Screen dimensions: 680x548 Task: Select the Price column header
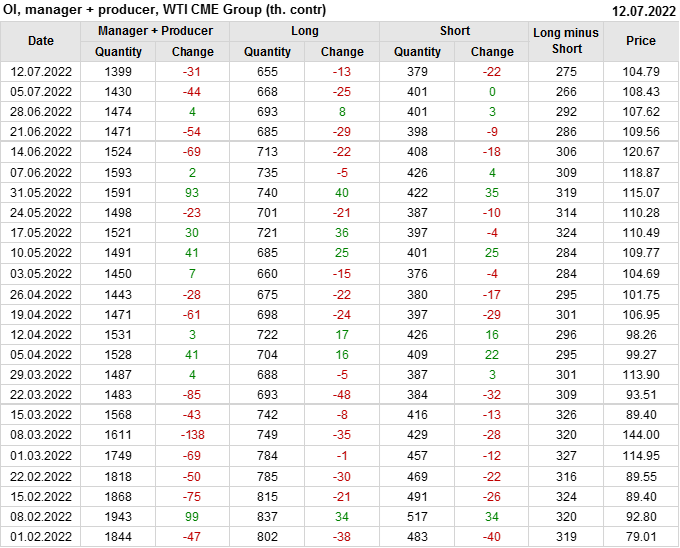pos(641,41)
